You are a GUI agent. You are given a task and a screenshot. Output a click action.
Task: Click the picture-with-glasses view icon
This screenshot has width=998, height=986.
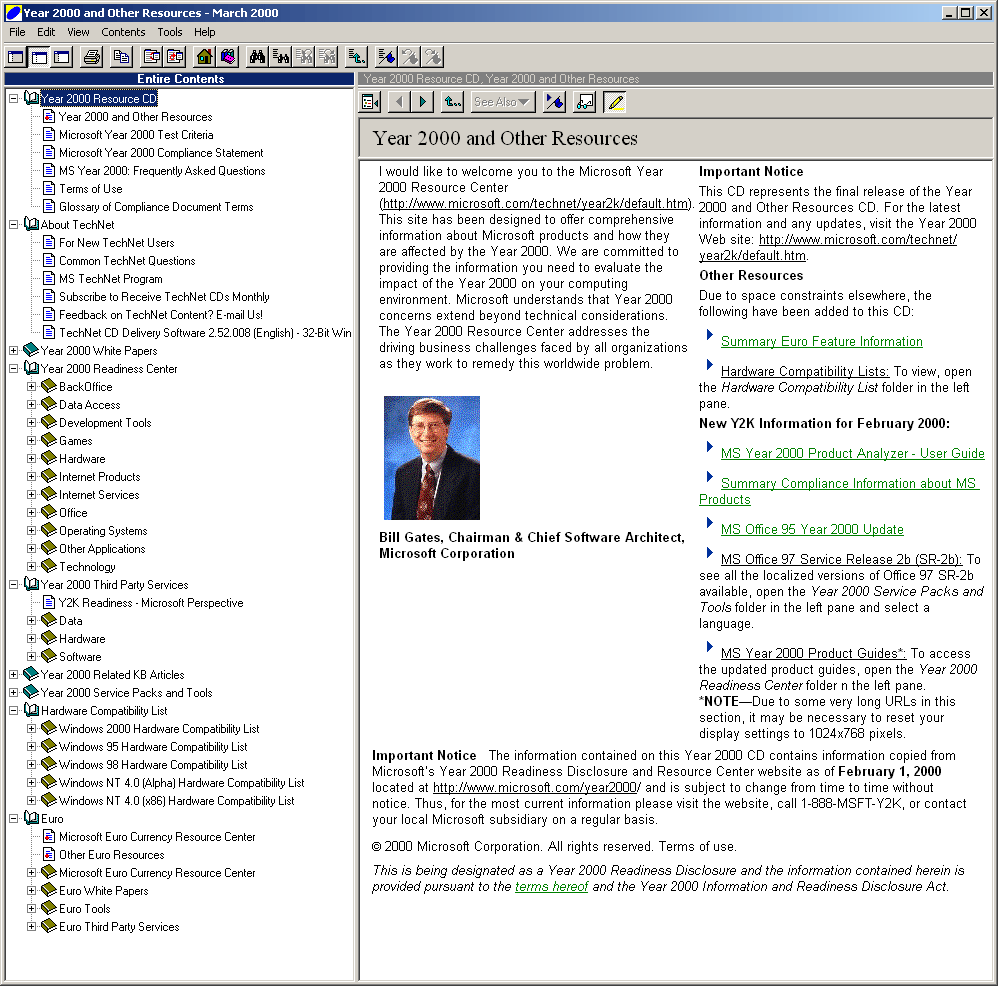coord(585,102)
